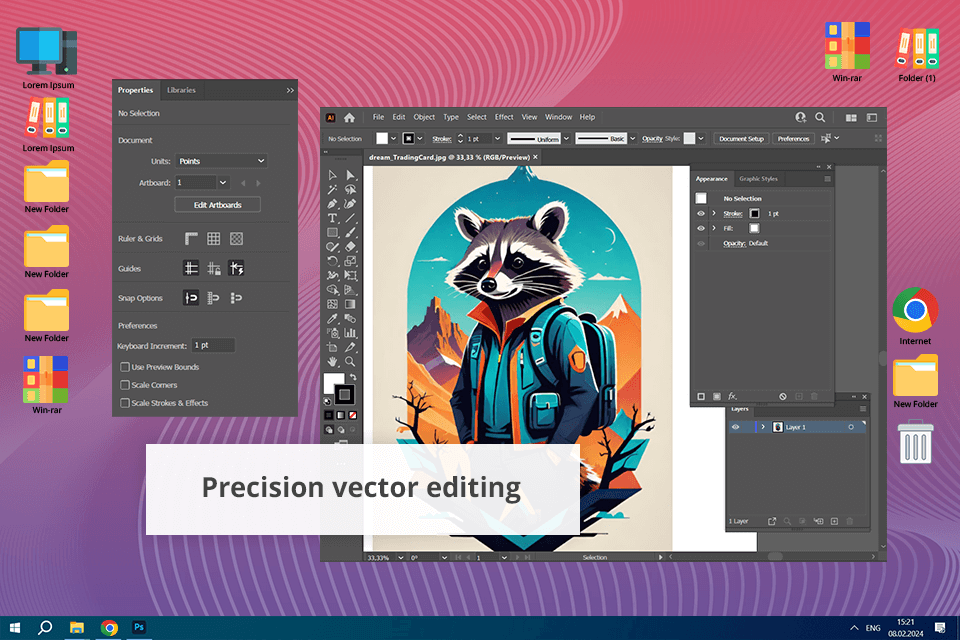Click the Document Setup button
Viewport: 960px width, 640px height.
741,139
